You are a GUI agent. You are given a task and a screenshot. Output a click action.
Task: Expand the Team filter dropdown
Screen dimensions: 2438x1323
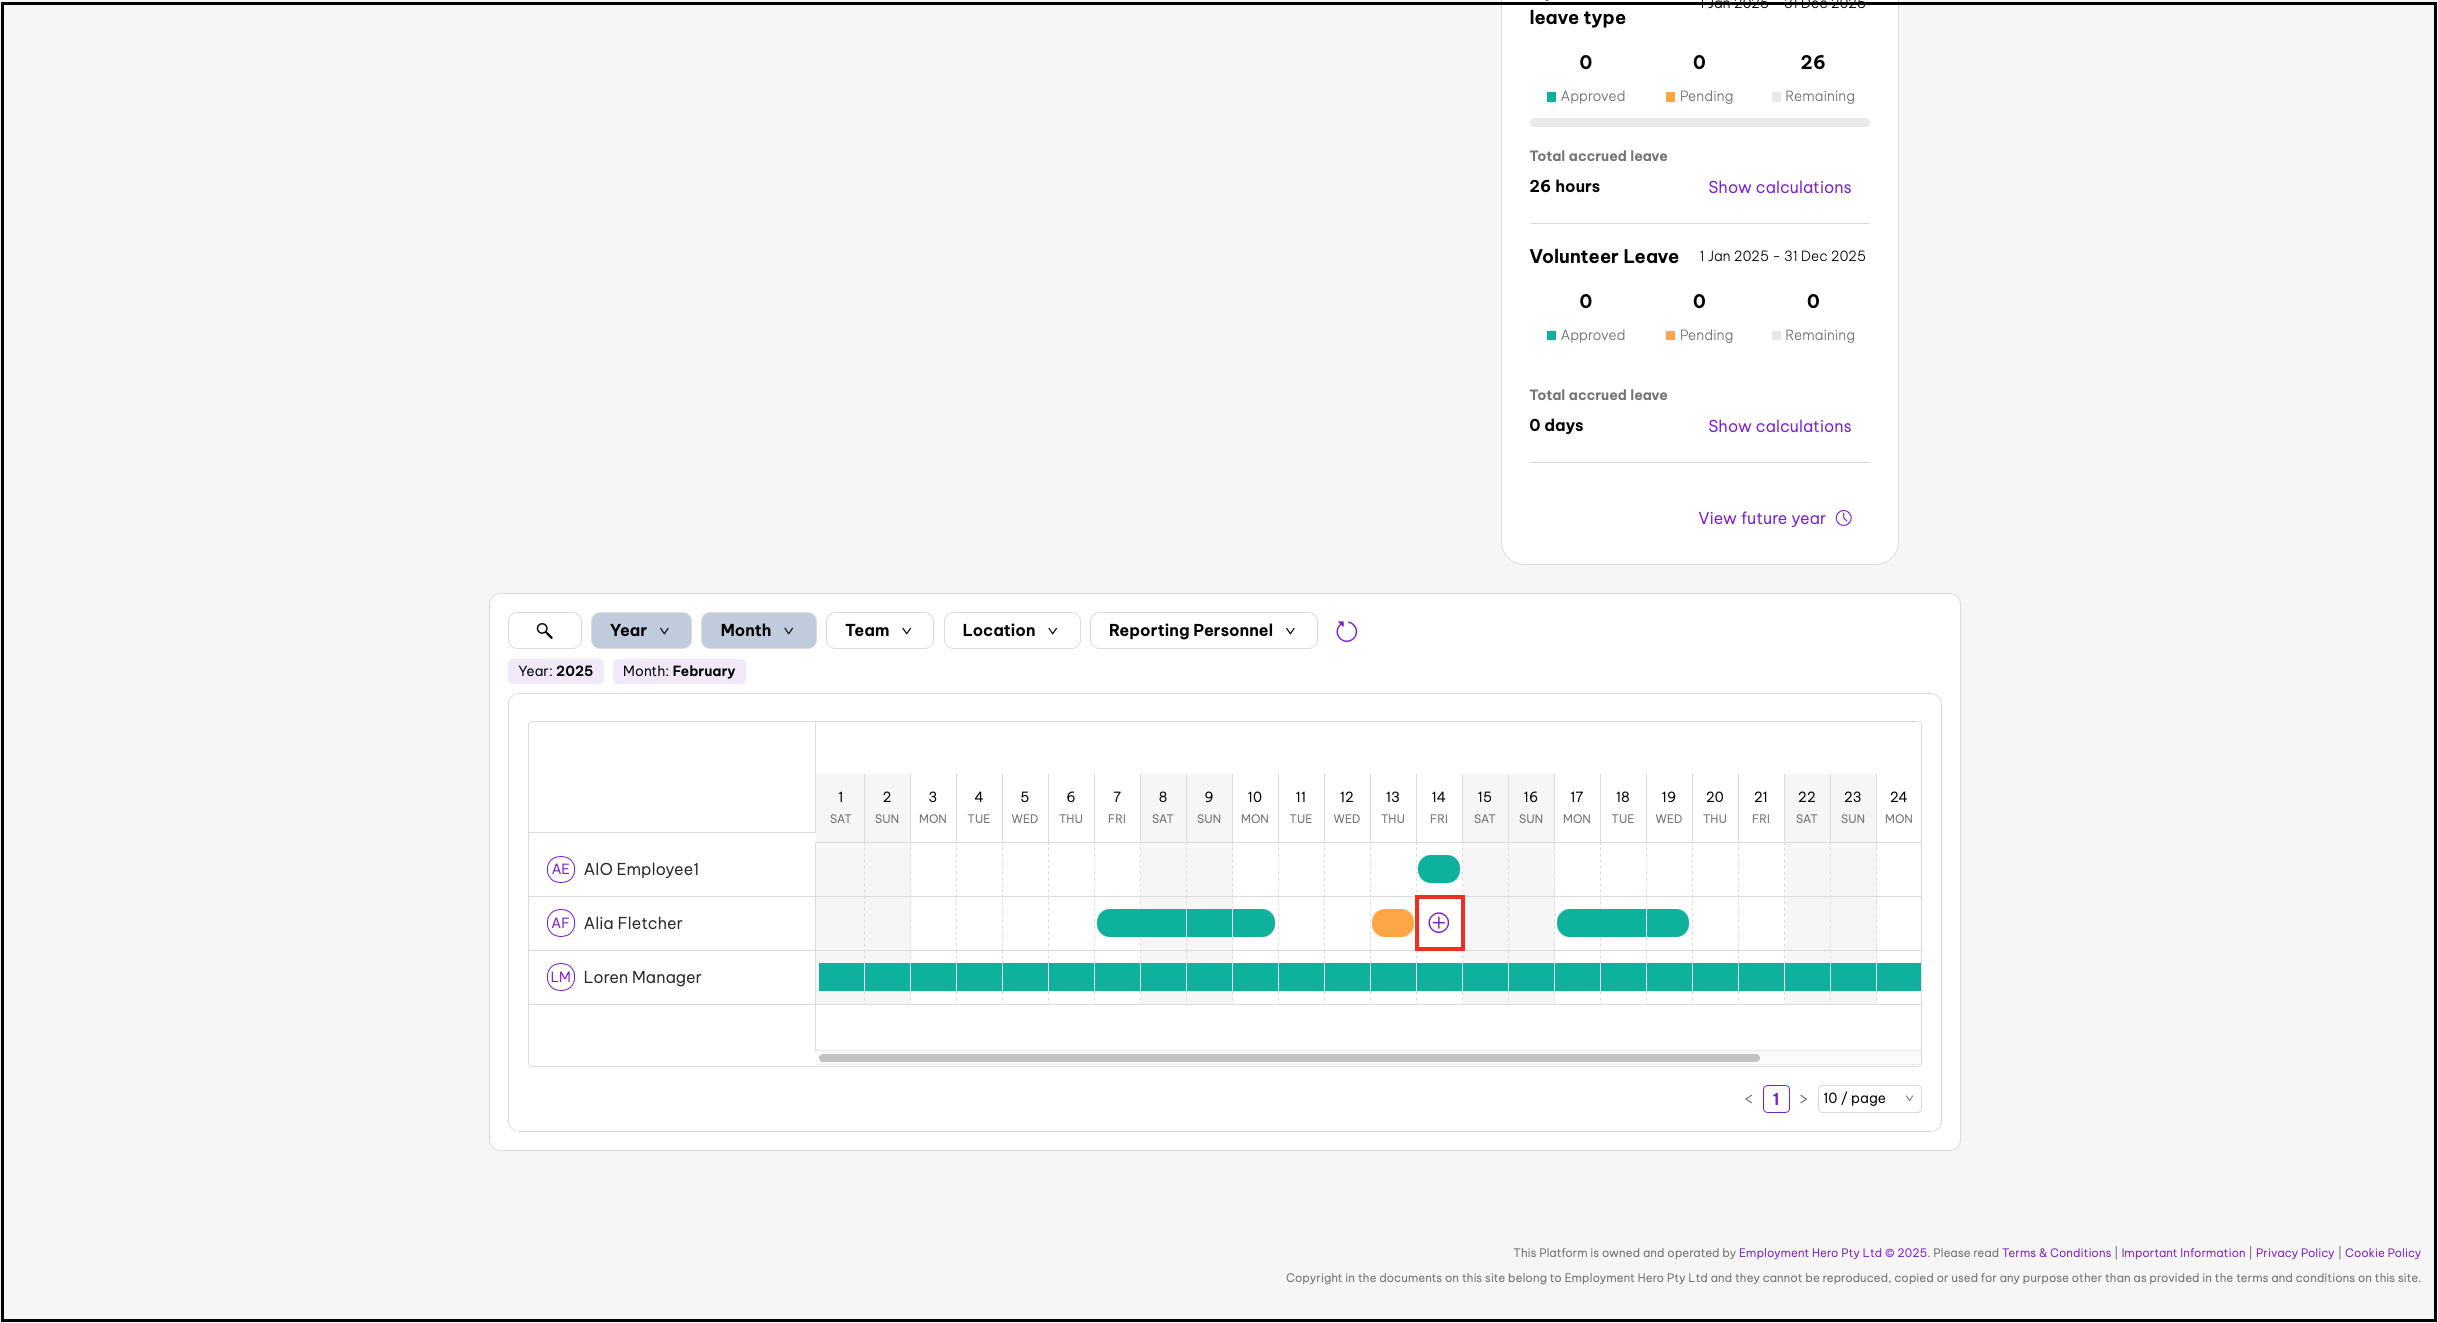[878, 631]
